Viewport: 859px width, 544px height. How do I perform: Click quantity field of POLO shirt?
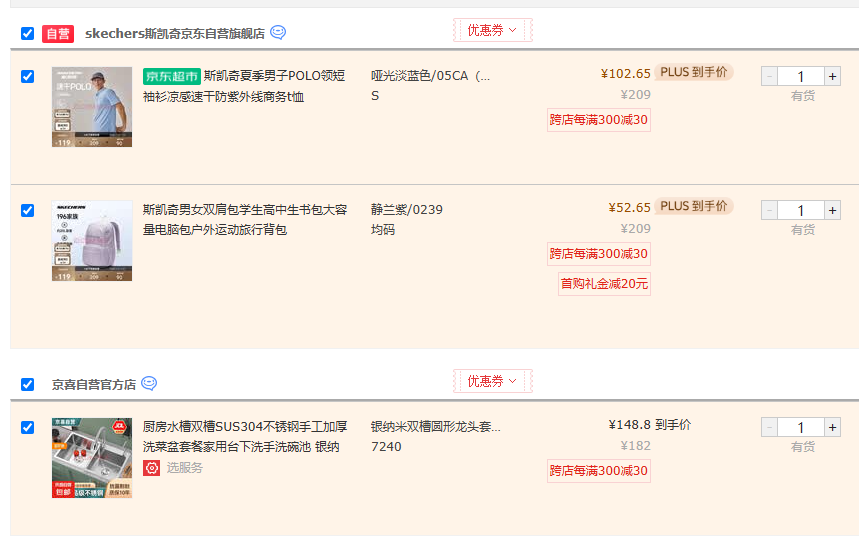(801, 76)
